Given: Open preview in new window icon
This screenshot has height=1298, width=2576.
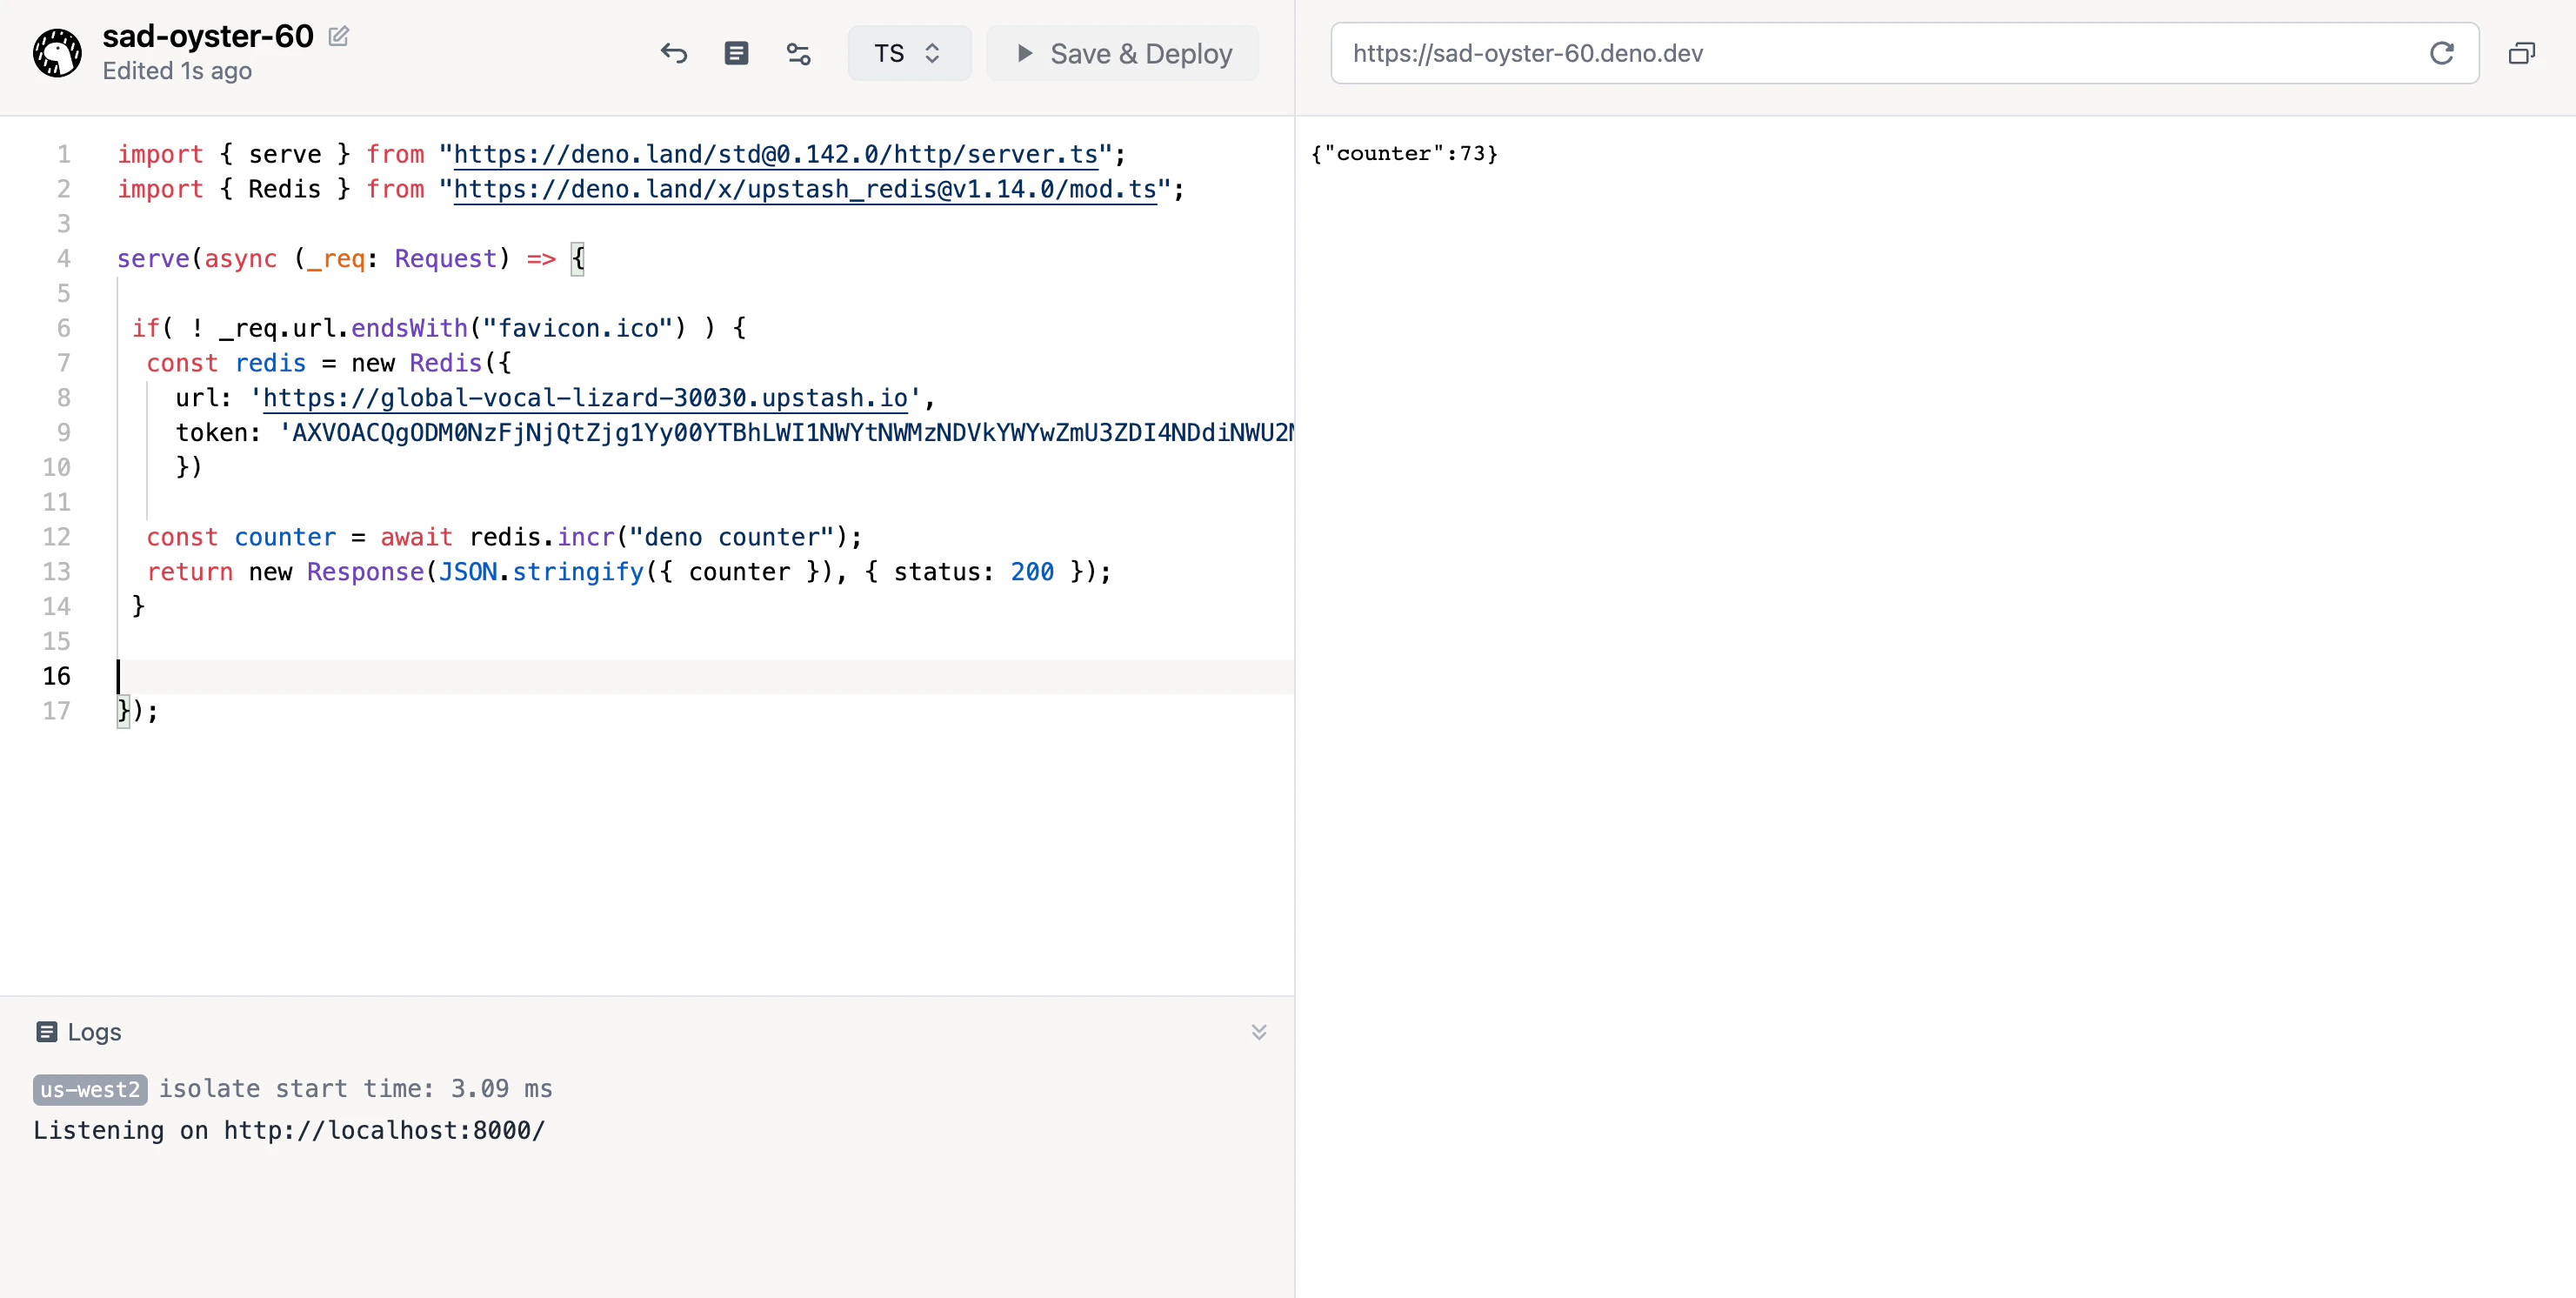Looking at the screenshot, I should 2521,53.
